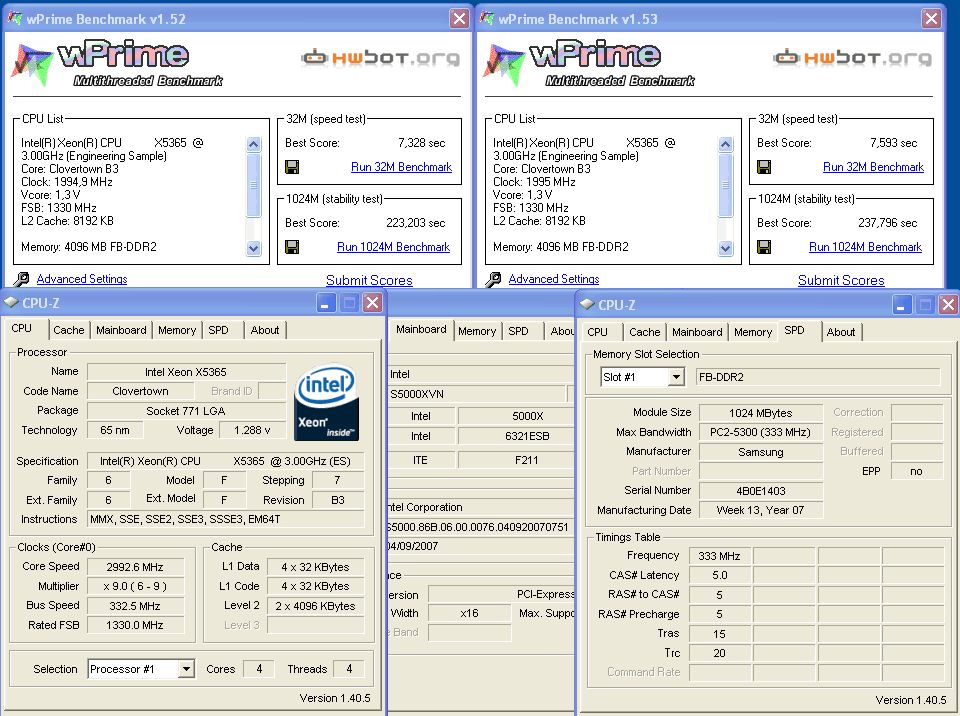Click the Serial Number 4B0E1403 field

point(760,491)
